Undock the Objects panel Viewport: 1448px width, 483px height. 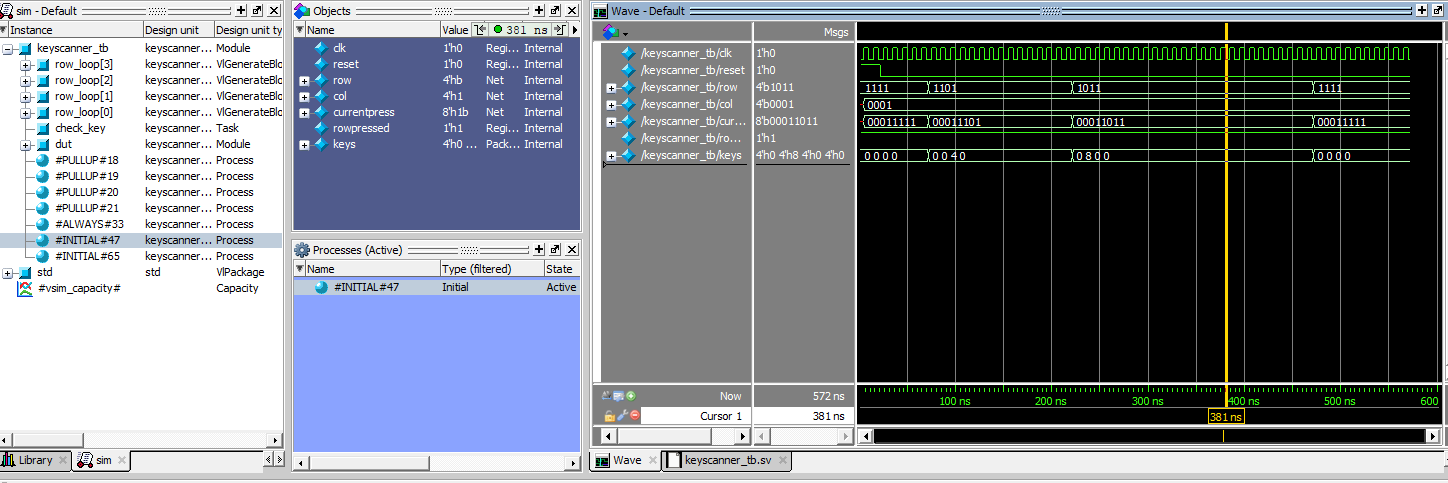click(x=556, y=10)
